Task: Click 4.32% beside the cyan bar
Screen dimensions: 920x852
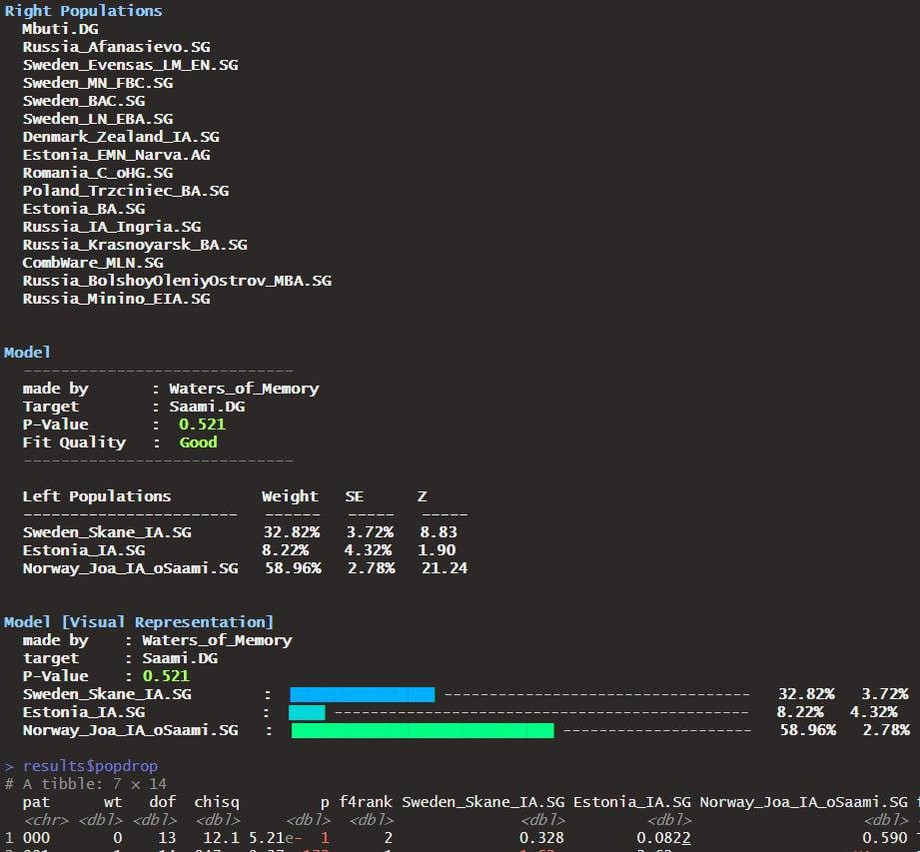Action: pos(874,712)
